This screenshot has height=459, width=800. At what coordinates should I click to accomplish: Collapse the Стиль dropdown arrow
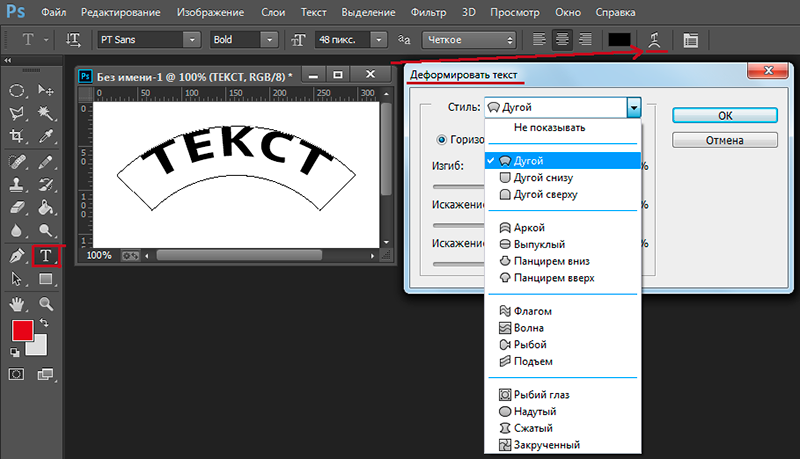pos(634,108)
